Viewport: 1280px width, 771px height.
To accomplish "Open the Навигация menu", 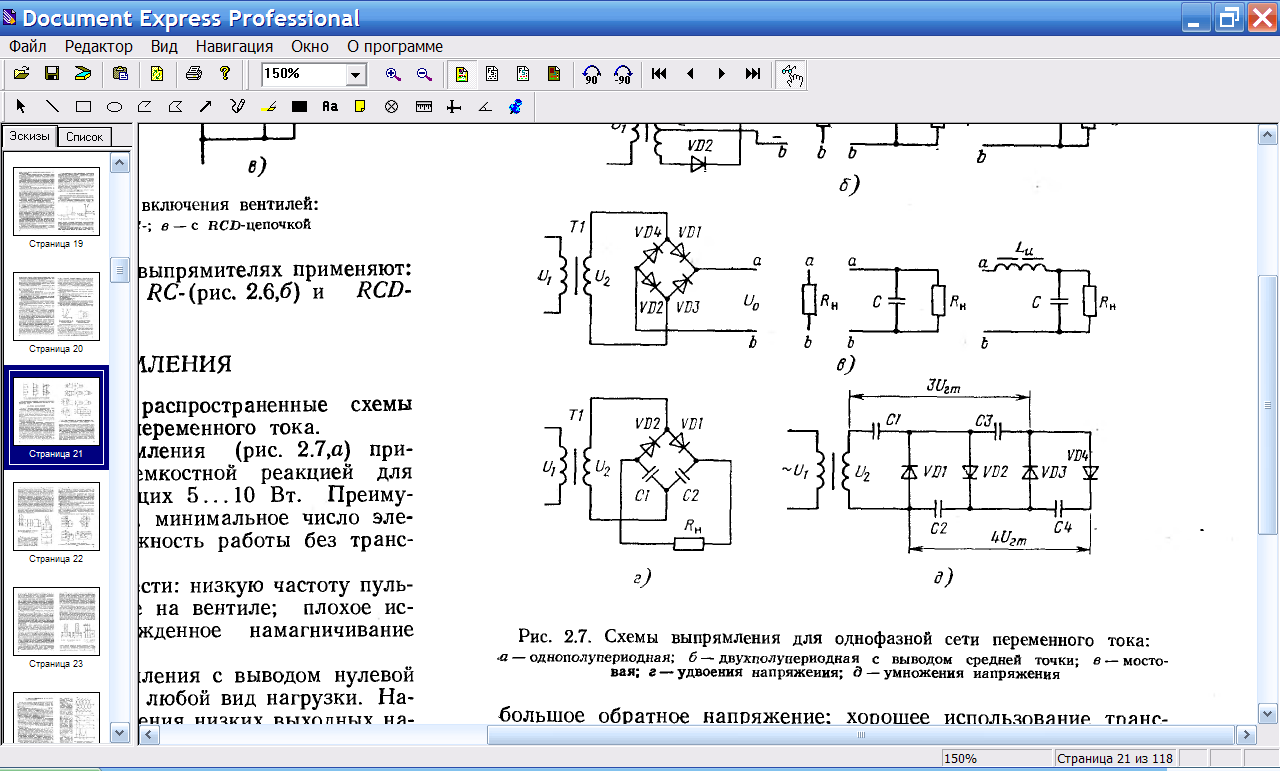I will [x=234, y=46].
